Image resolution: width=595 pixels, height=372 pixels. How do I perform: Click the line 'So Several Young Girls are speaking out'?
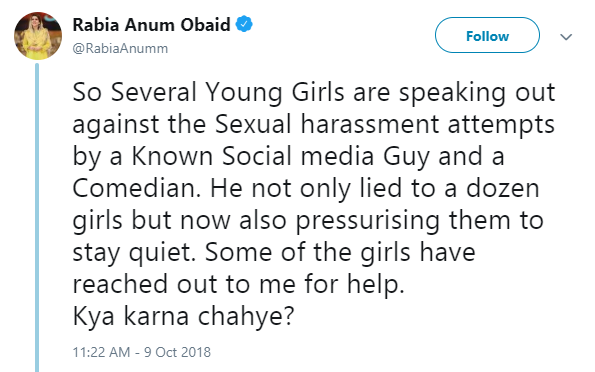[314, 93]
